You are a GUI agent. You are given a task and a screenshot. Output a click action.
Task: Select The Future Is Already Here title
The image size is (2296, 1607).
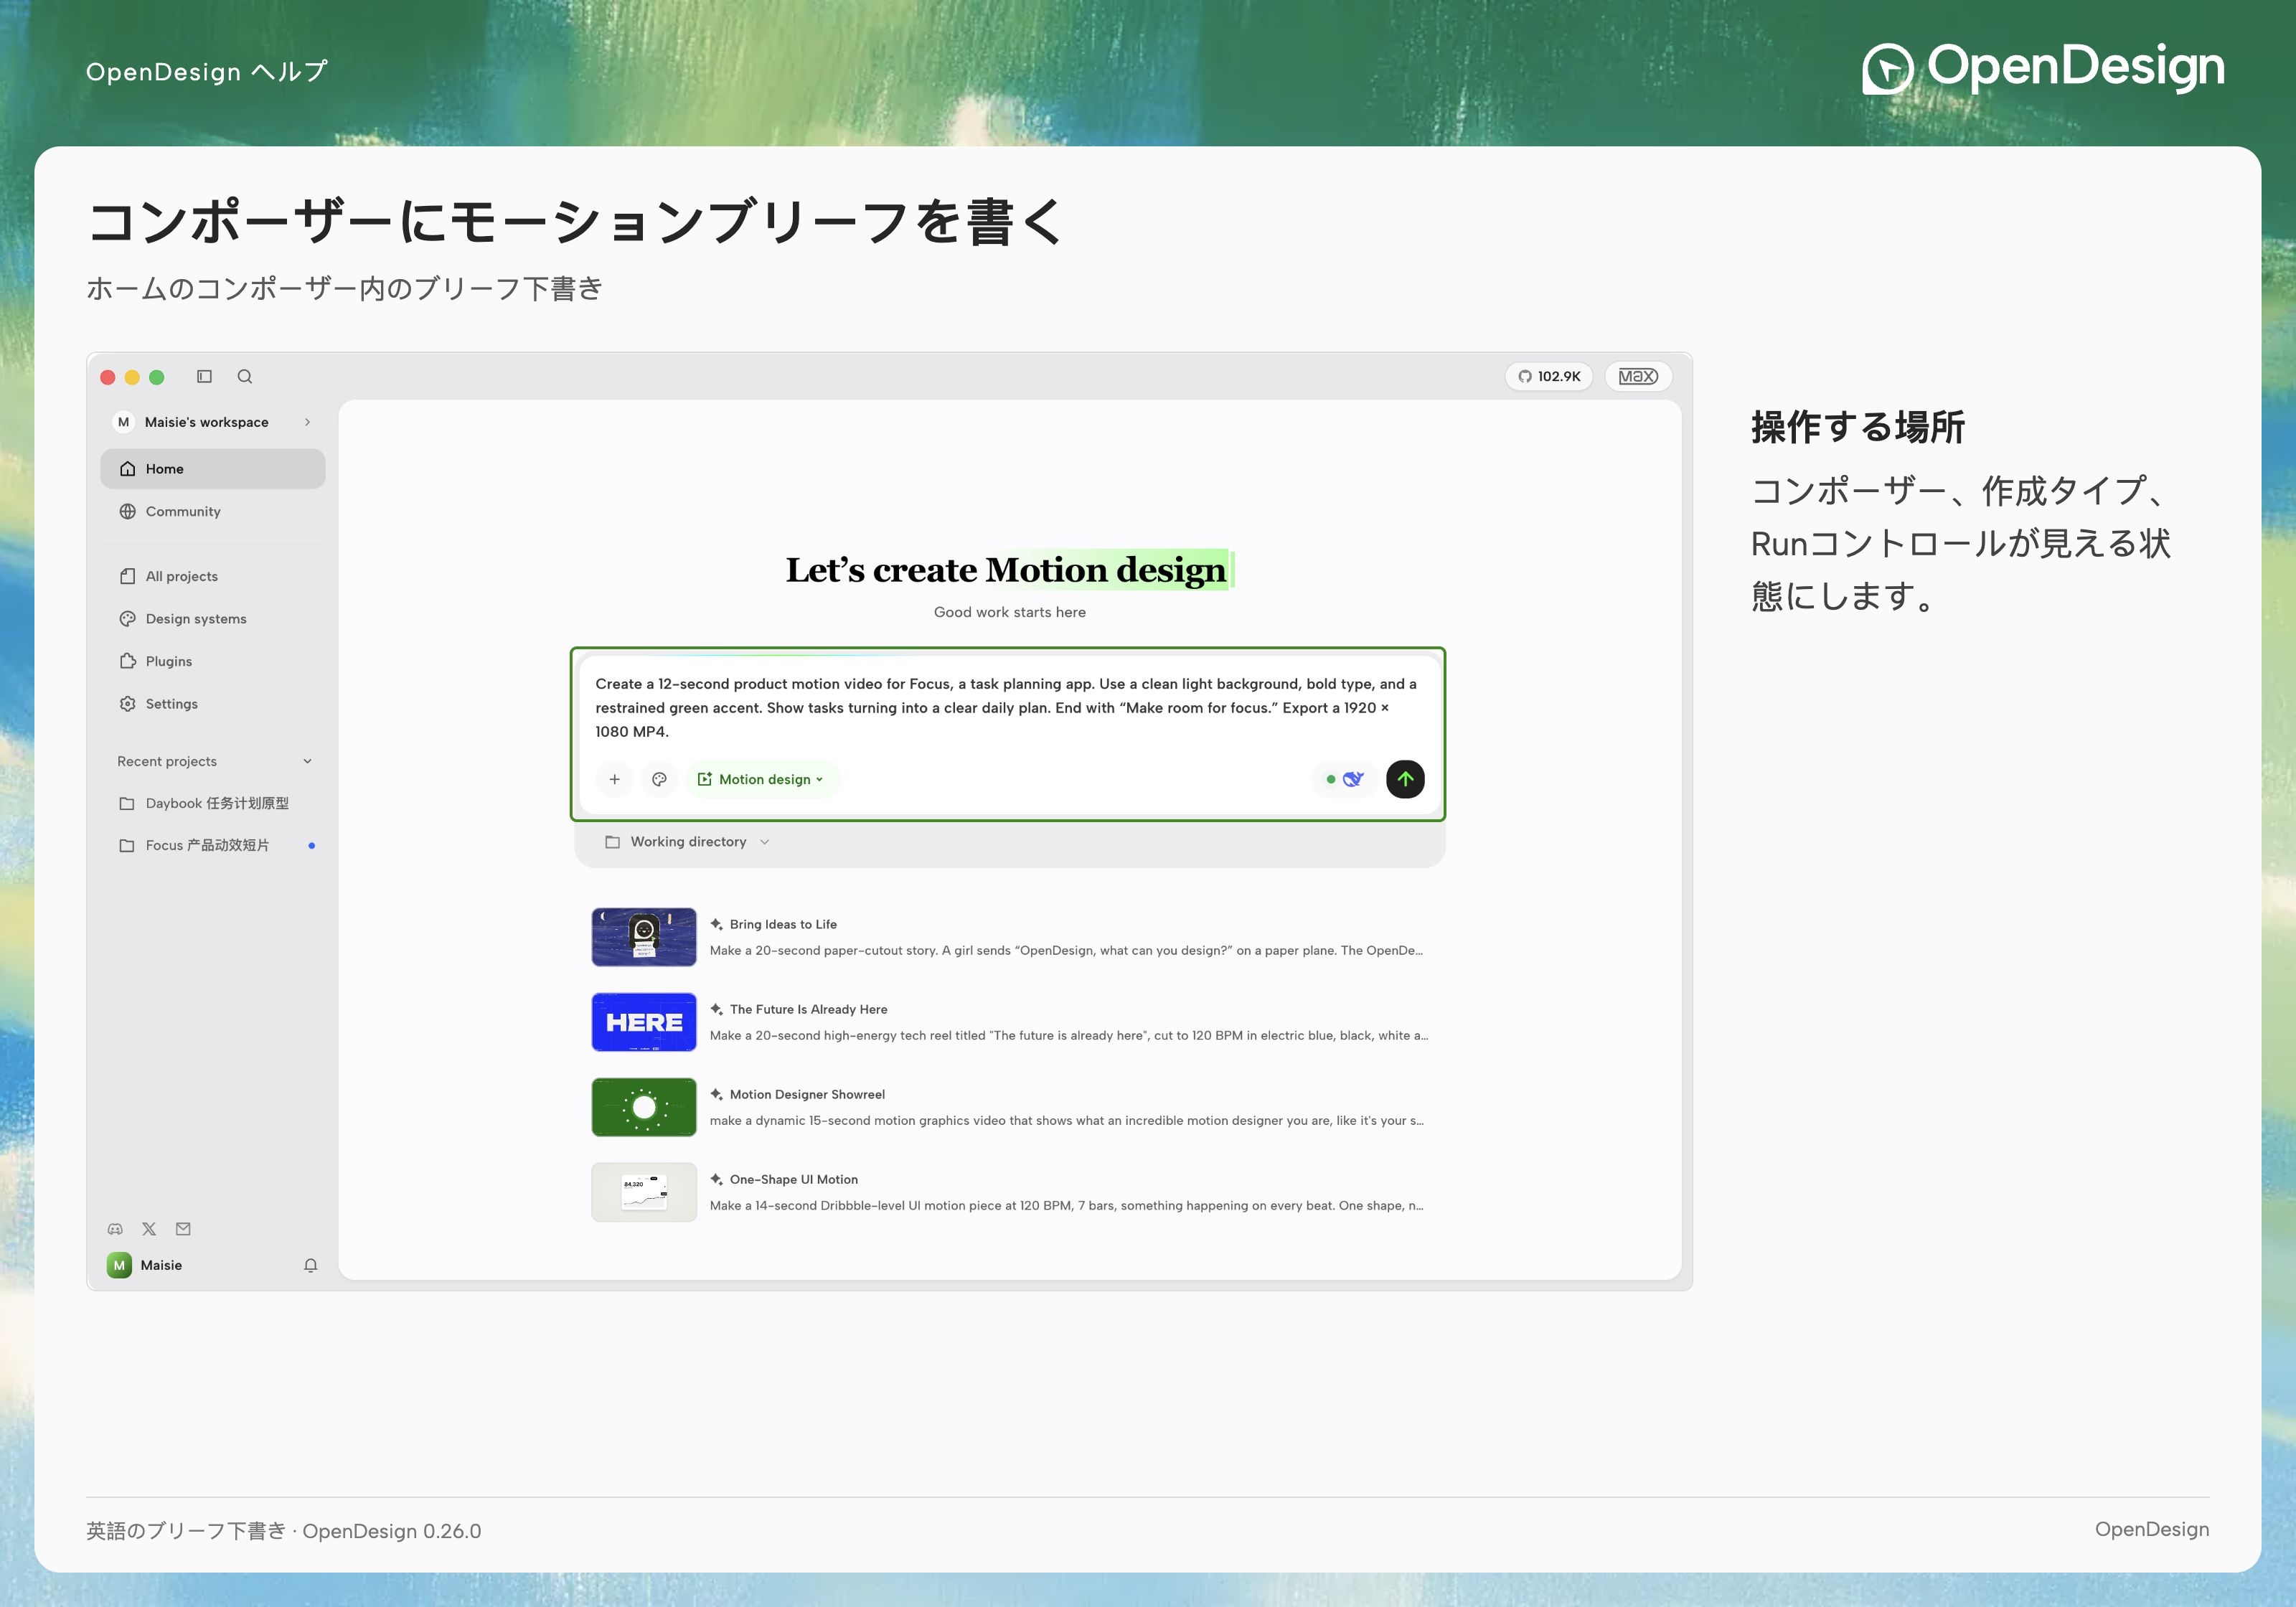(x=809, y=1009)
